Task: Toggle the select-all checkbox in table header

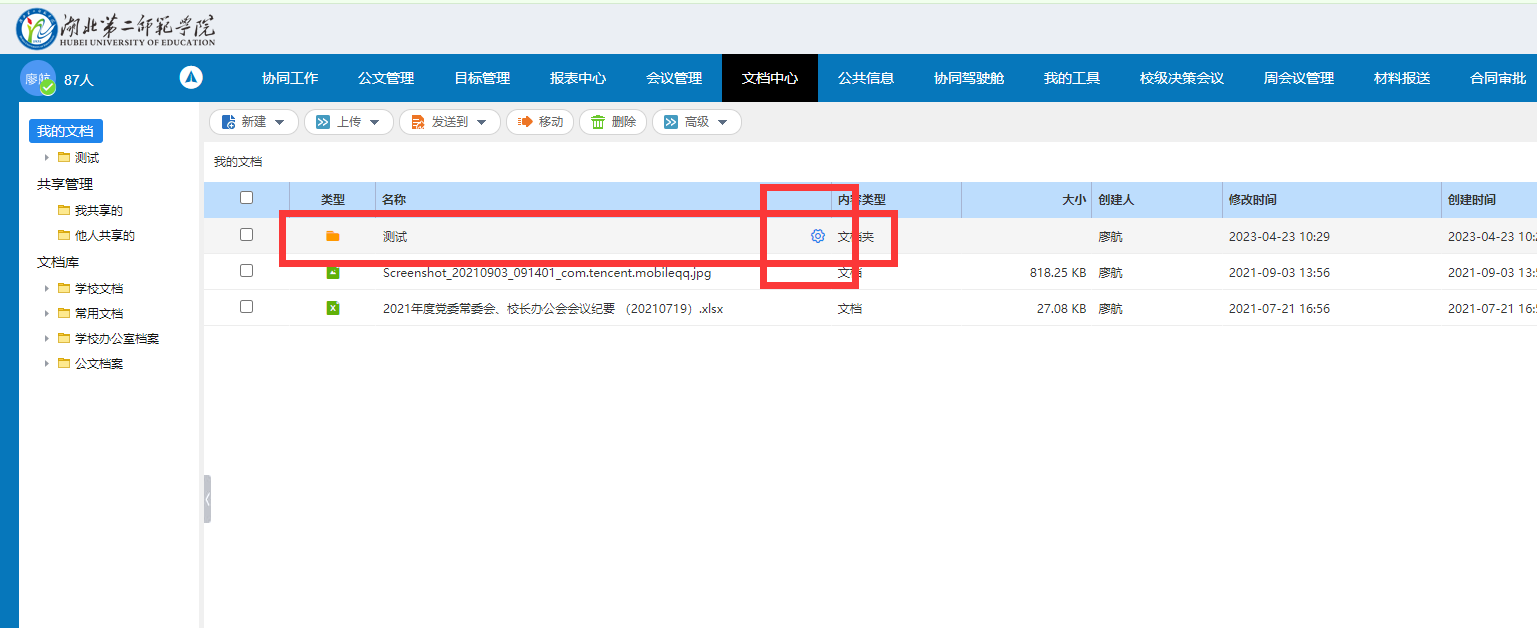Action: (246, 198)
